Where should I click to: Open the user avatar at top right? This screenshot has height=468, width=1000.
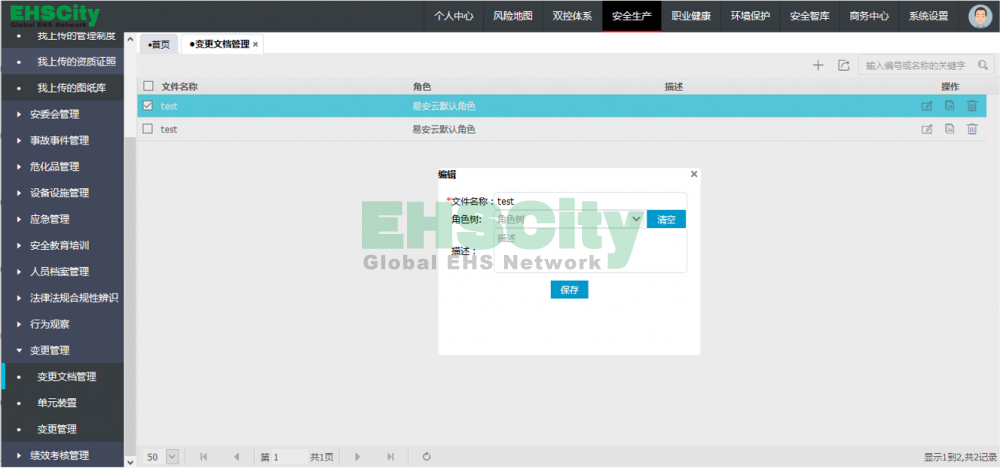pos(980,16)
